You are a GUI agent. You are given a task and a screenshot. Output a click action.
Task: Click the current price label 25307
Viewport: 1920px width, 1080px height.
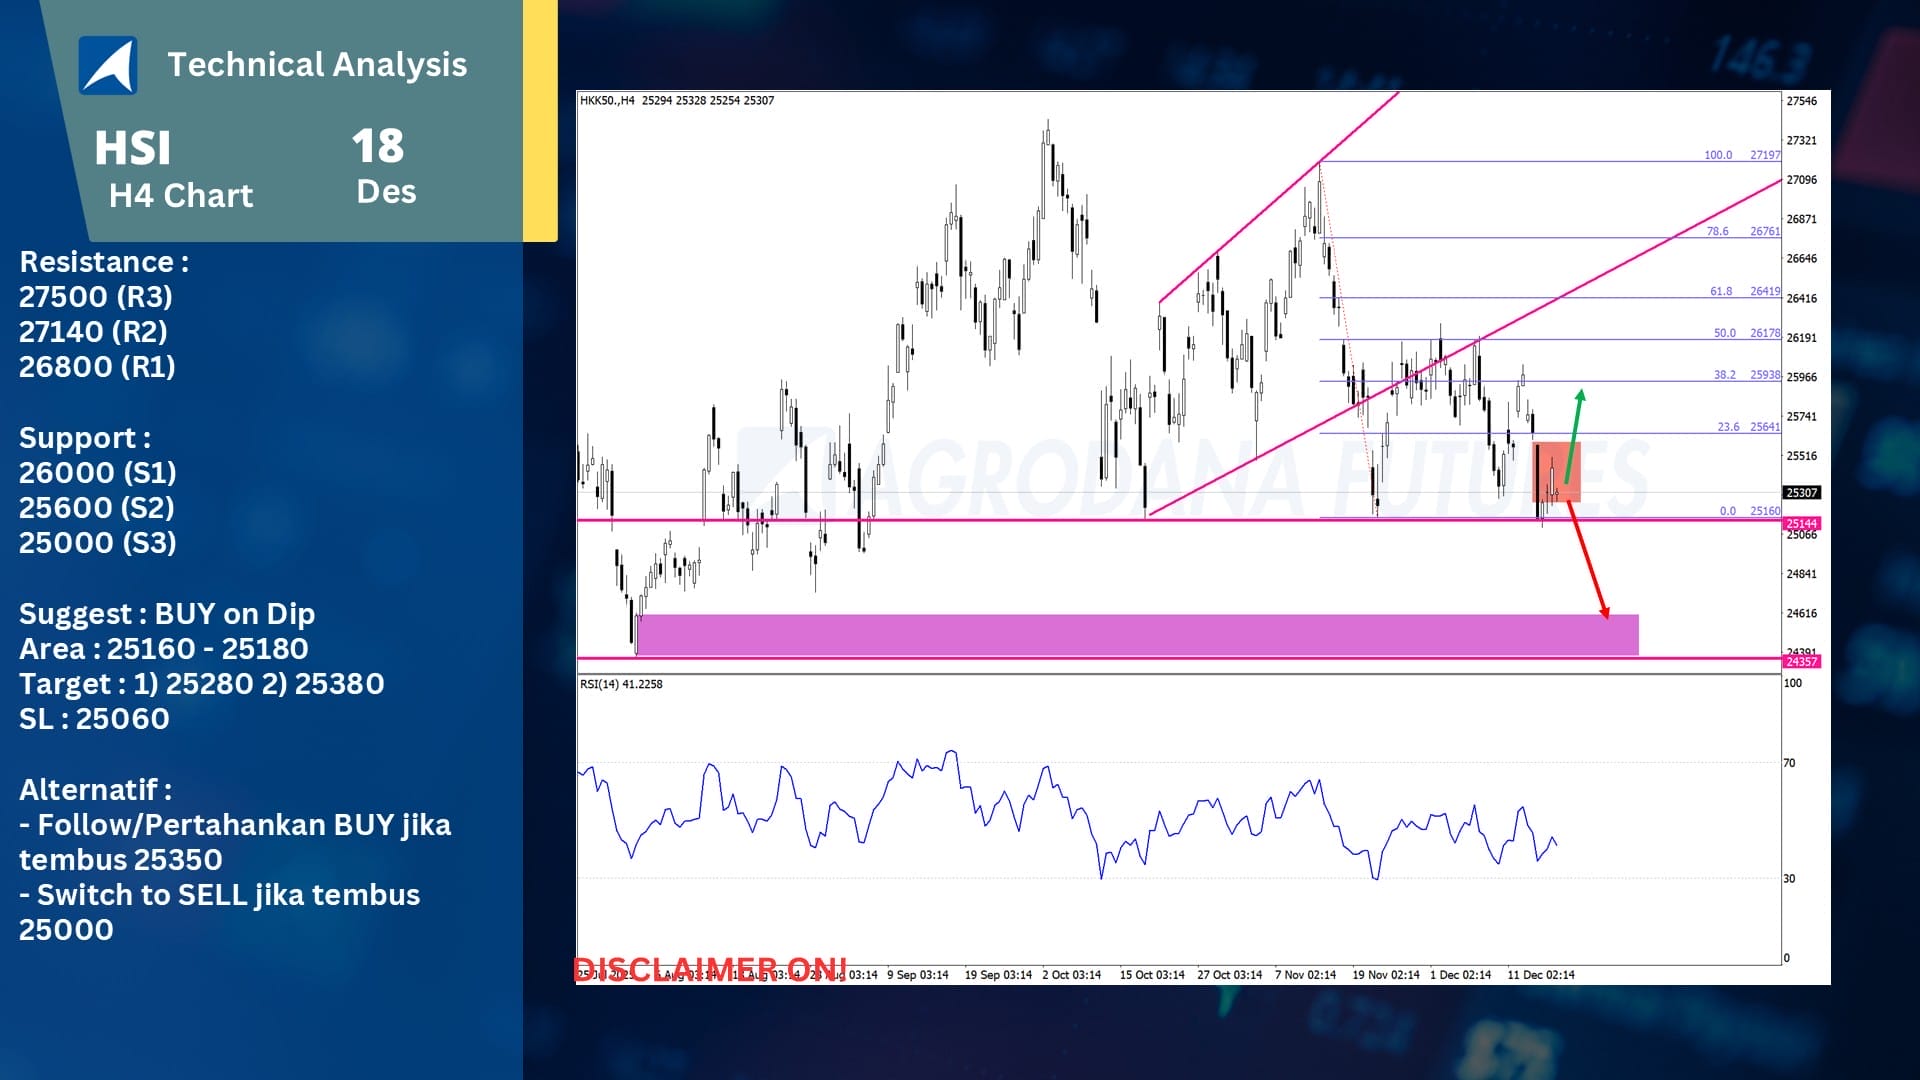(x=1801, y=493)
